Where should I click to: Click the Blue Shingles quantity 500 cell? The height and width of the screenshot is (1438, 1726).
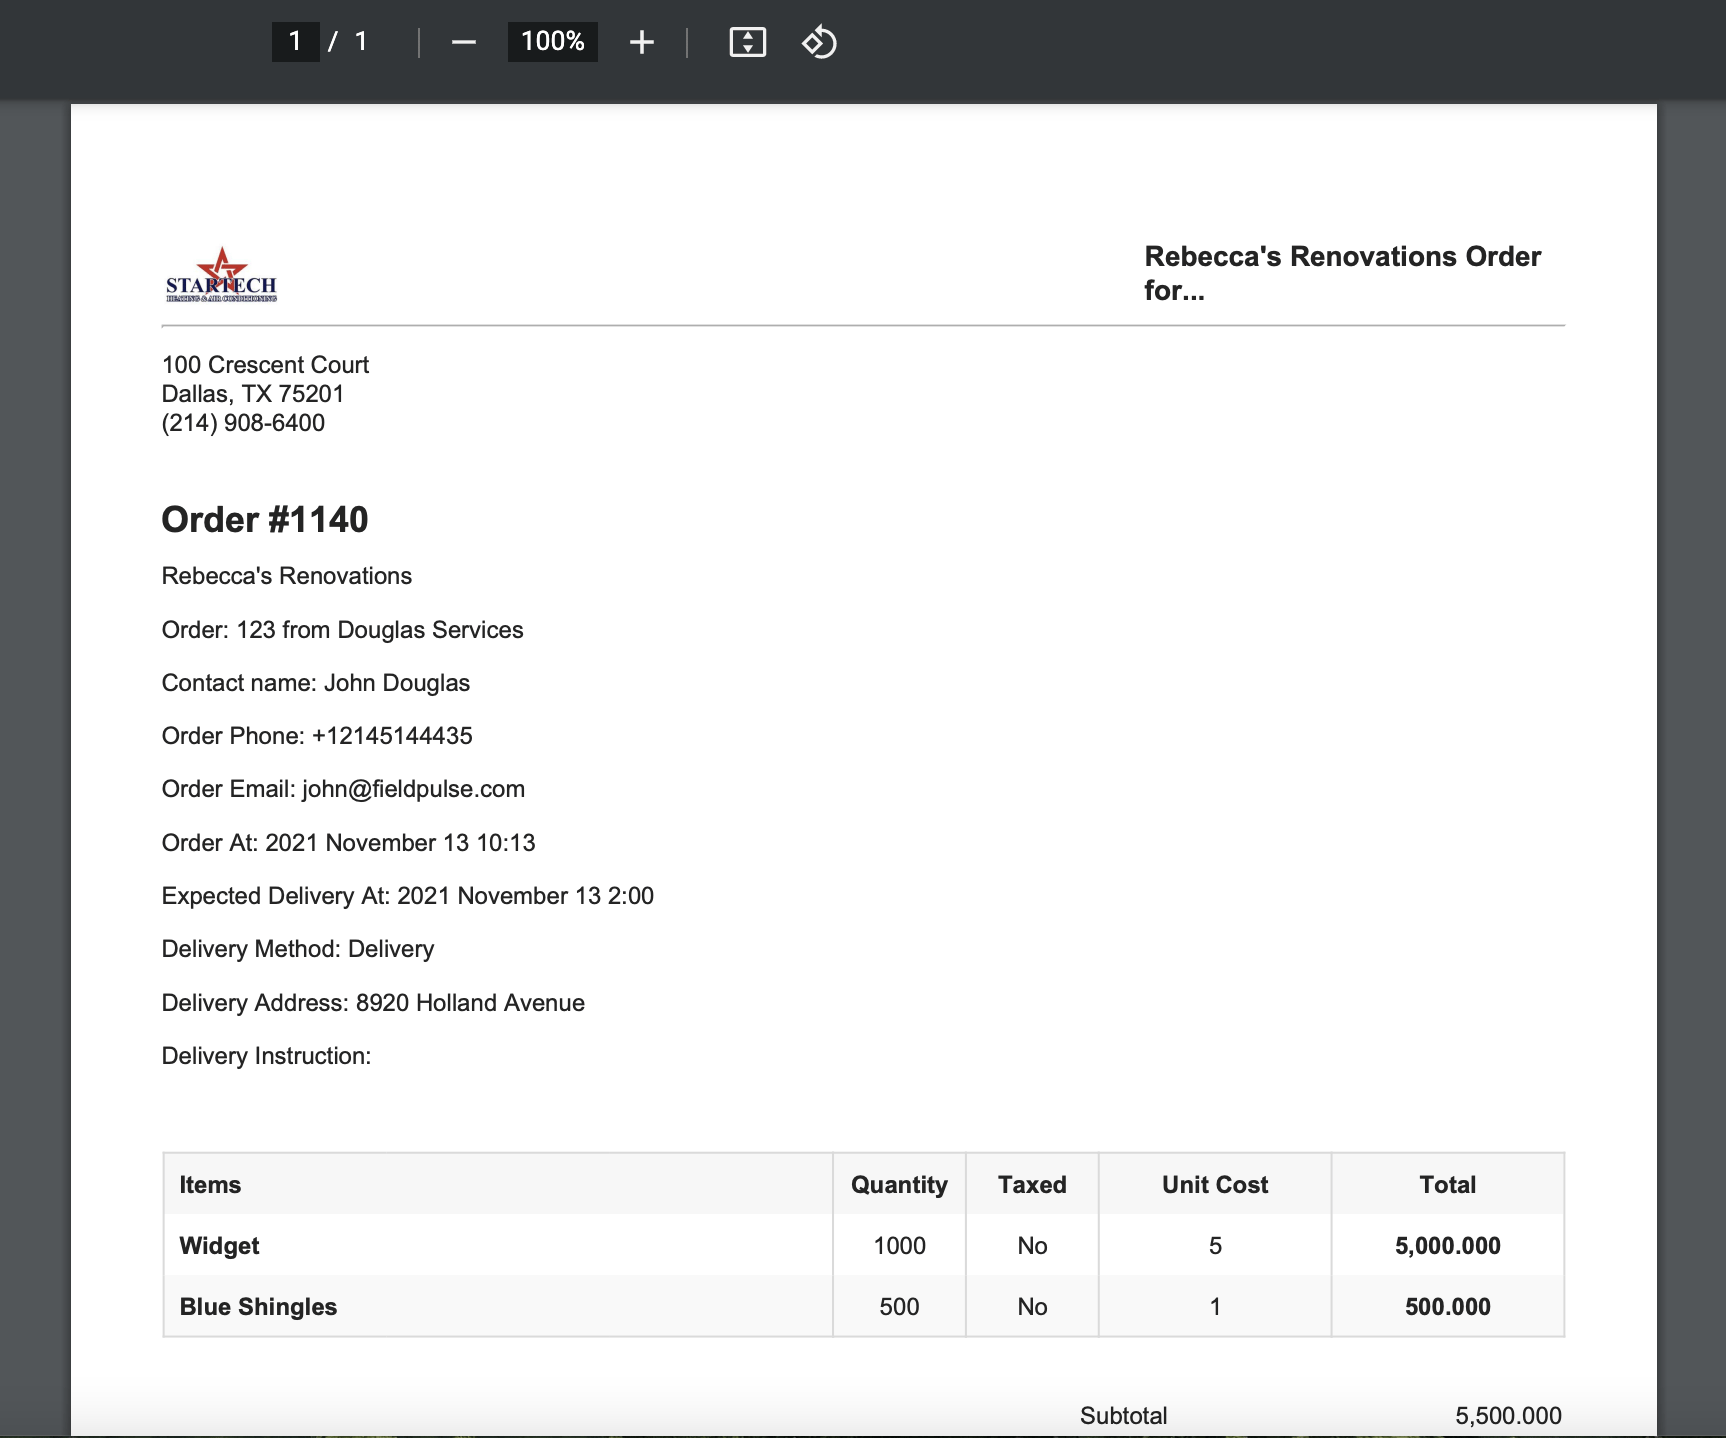pos(899,1307)
